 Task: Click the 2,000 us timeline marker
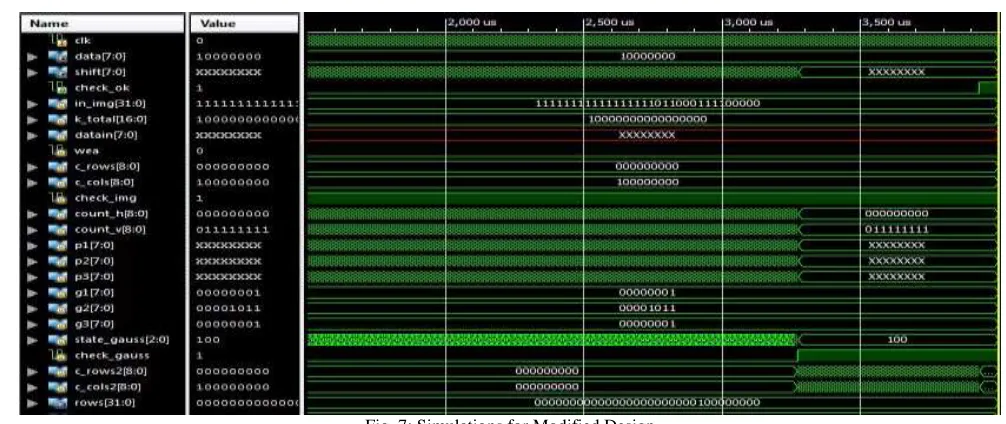click(472, 22)
